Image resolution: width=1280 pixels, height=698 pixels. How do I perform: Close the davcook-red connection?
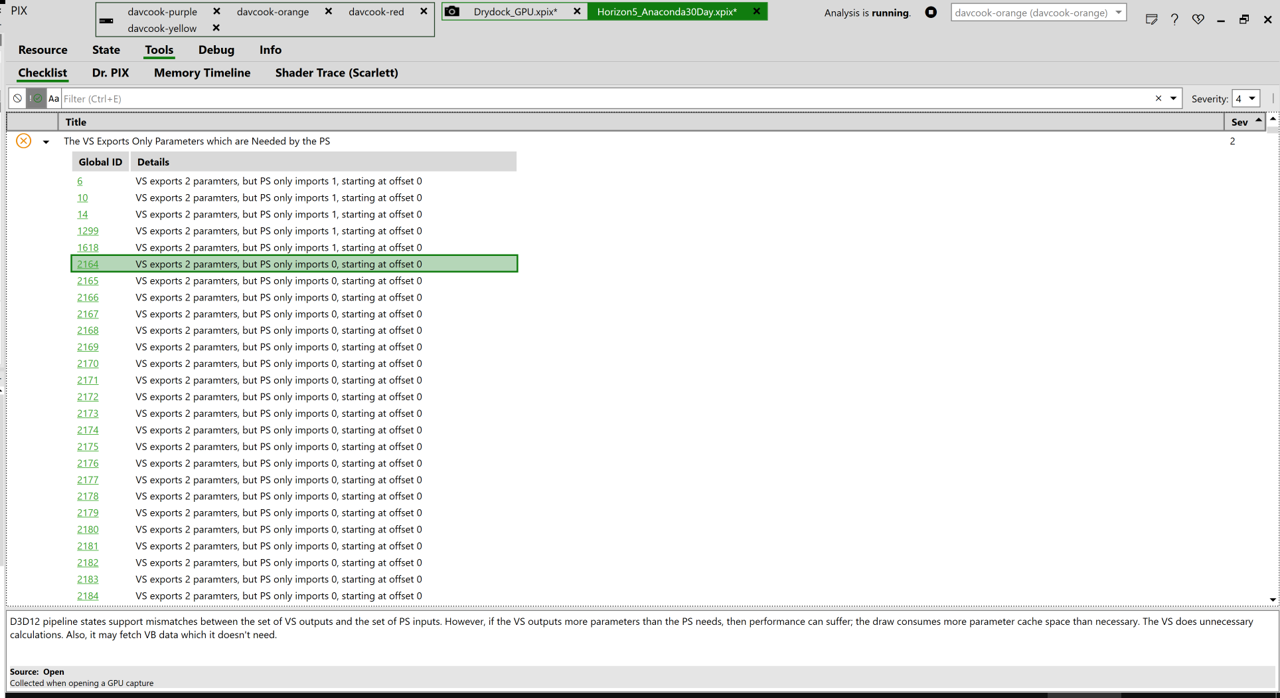424,12
